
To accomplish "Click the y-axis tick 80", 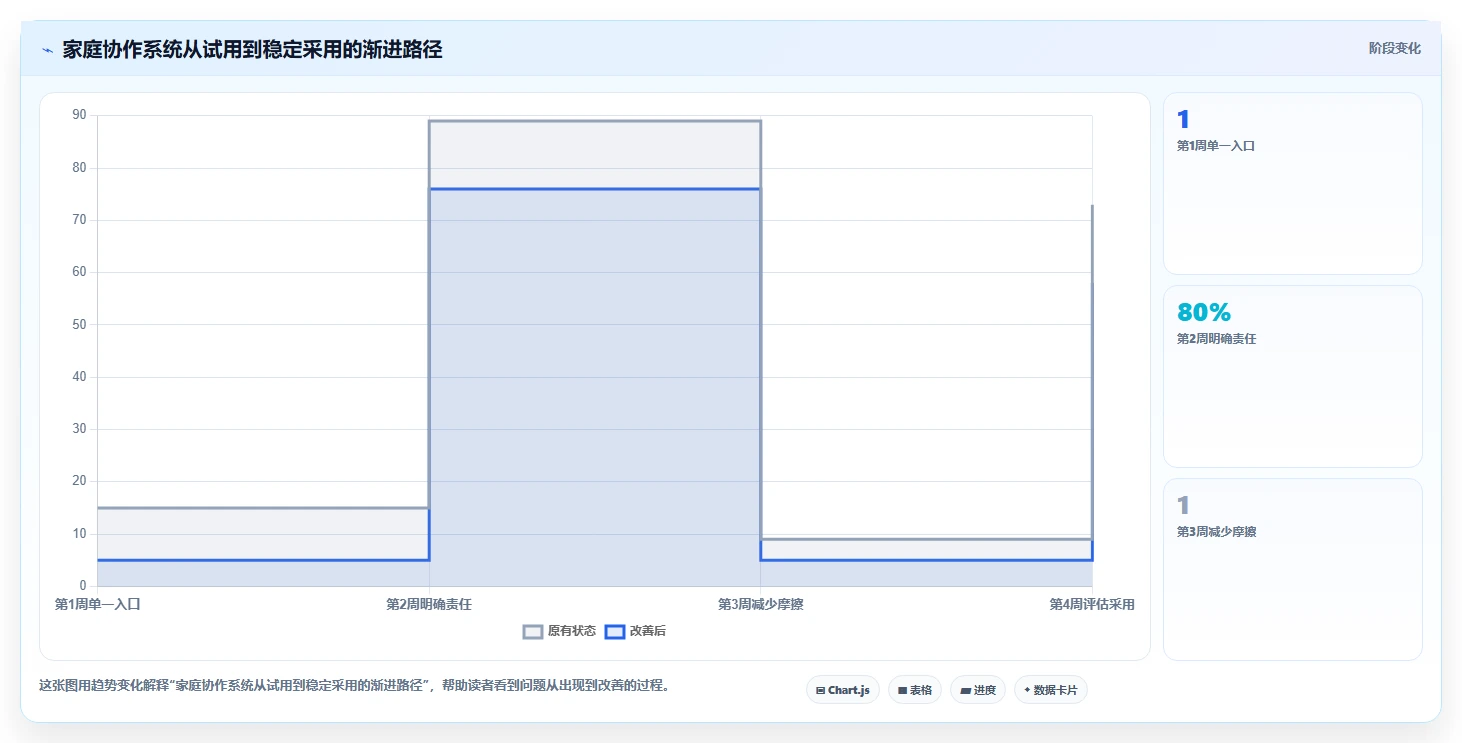I will pyautogui.click(x=79, y=168).
